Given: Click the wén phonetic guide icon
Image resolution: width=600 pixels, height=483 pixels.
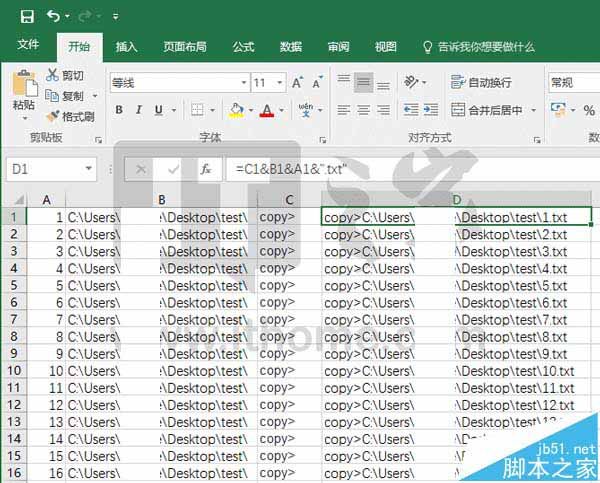Looking at the screenshot, I should pyautogui.click(x=306, y=110).
